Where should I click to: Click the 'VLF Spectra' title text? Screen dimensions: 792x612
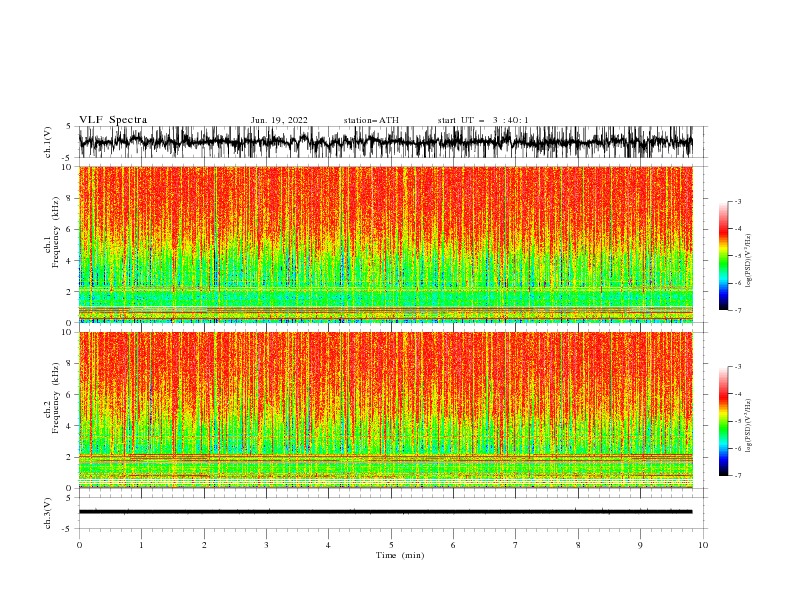pyautogui.click(x=113, y=120)
